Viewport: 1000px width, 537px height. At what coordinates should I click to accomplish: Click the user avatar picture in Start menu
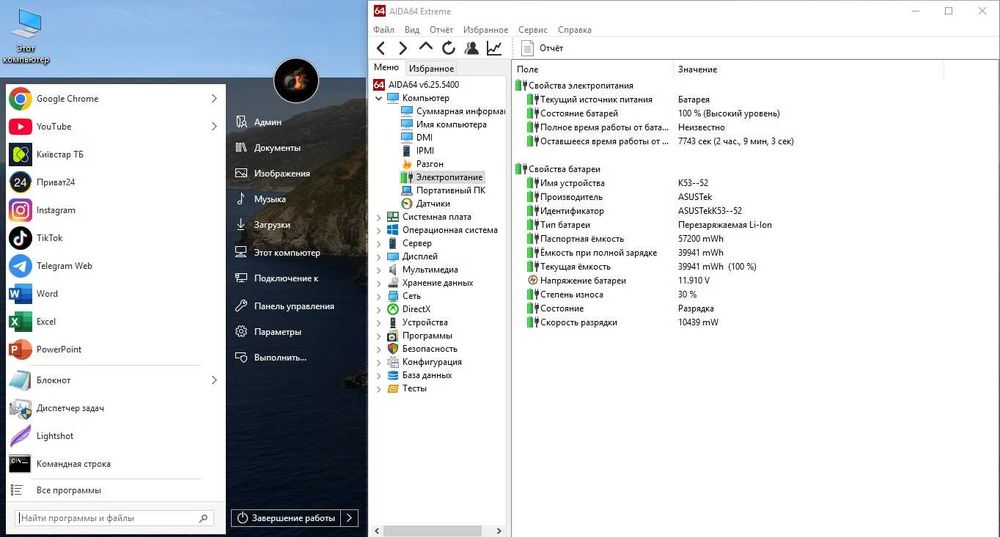point(296,81)
